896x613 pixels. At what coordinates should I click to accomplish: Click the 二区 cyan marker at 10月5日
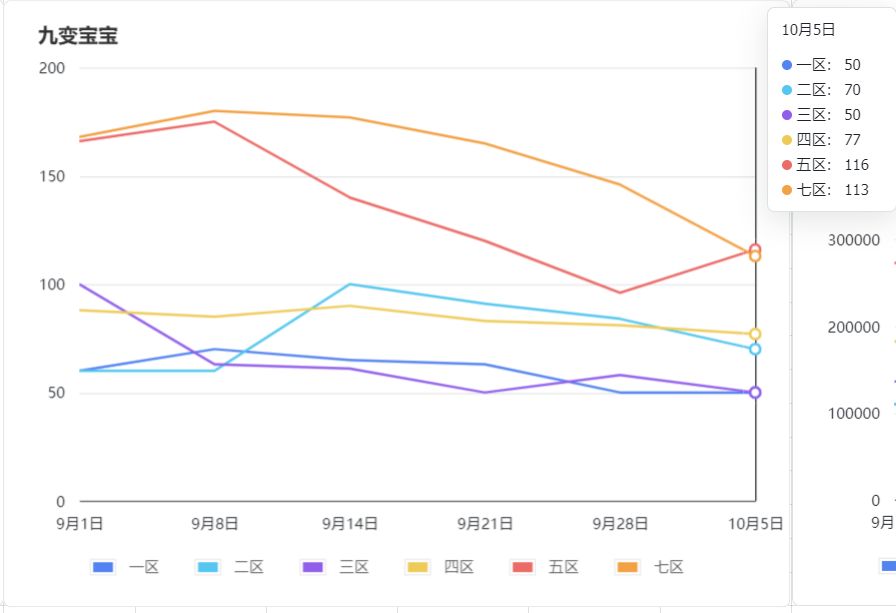tap(755, 349)
